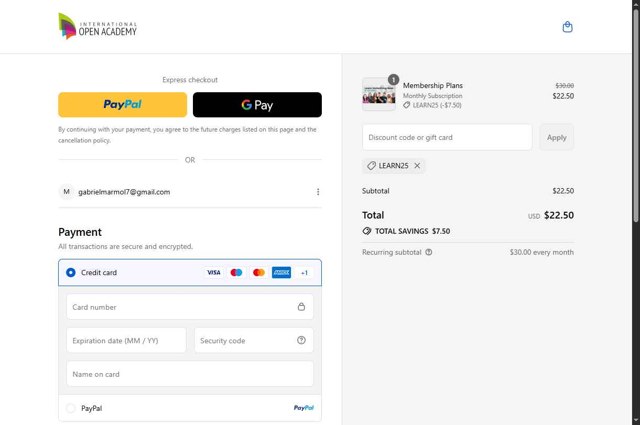Click the International Open Academy logo
Screen dimensions: 640x425
[98, 26]
